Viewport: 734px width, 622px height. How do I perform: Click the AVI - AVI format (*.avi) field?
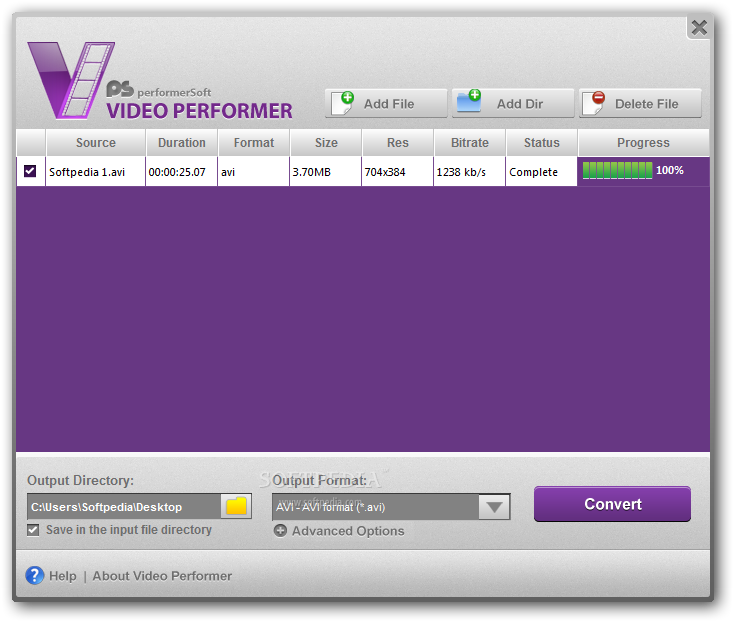(375, 507)
